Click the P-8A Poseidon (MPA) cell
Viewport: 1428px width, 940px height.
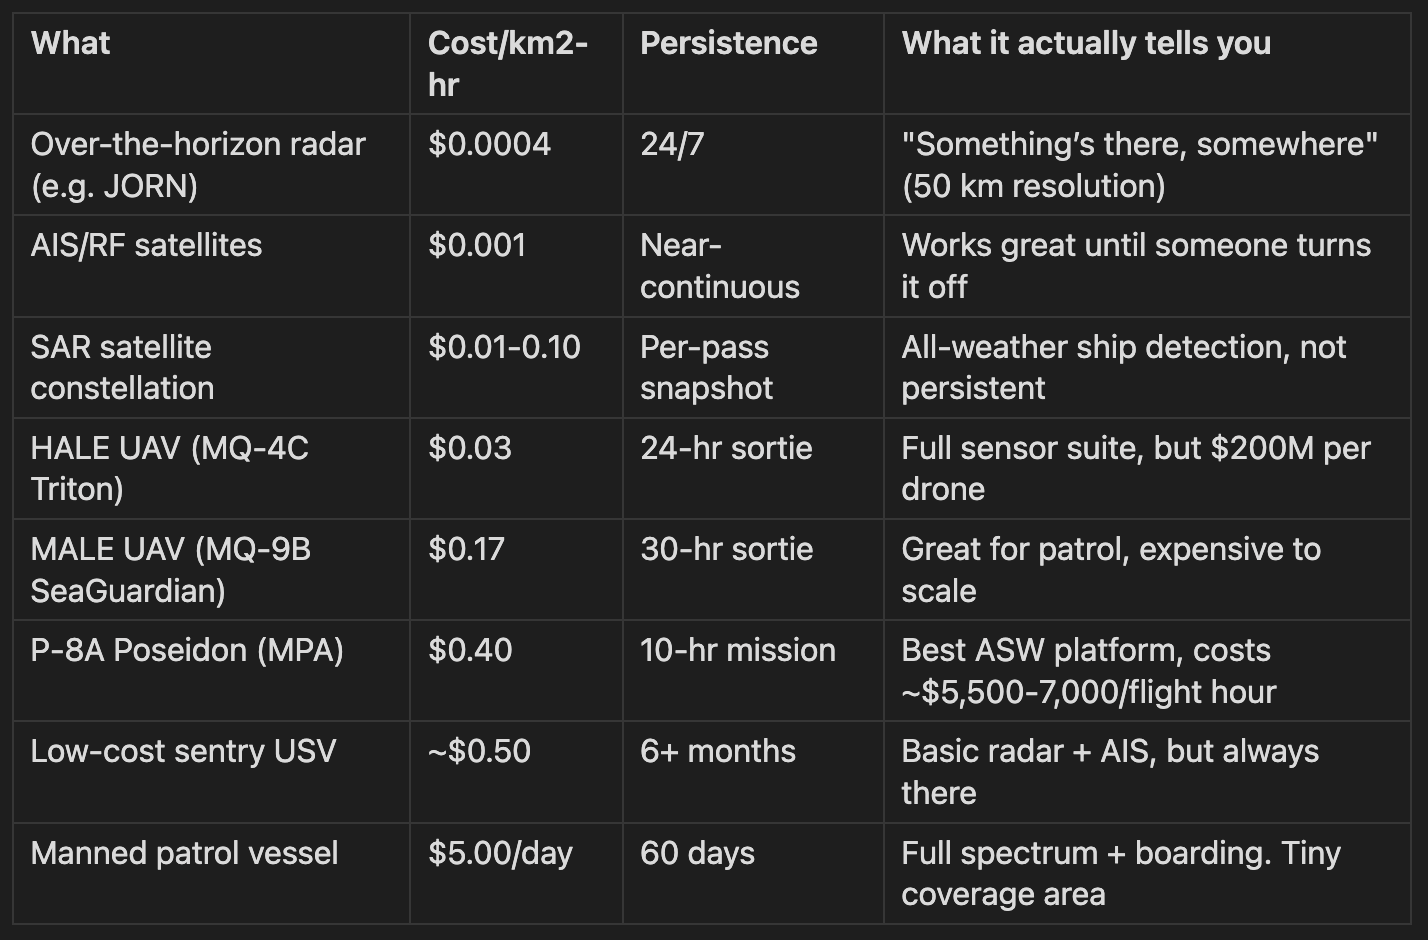pos(187,650)
